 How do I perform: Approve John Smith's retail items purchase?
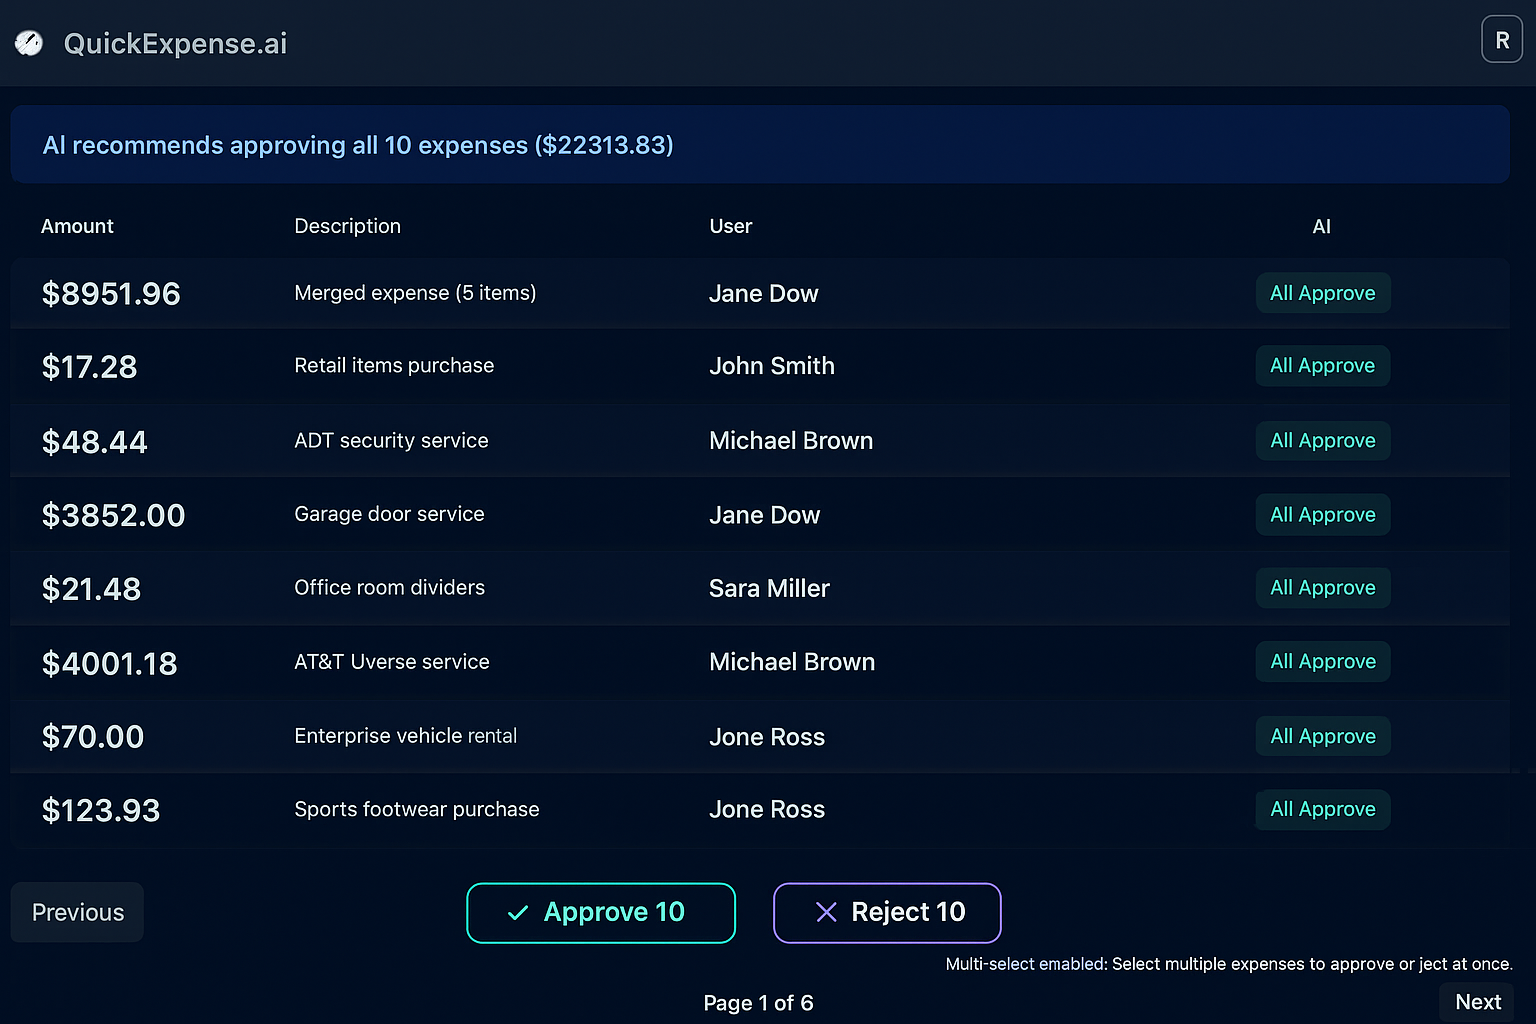[1322, 366]
